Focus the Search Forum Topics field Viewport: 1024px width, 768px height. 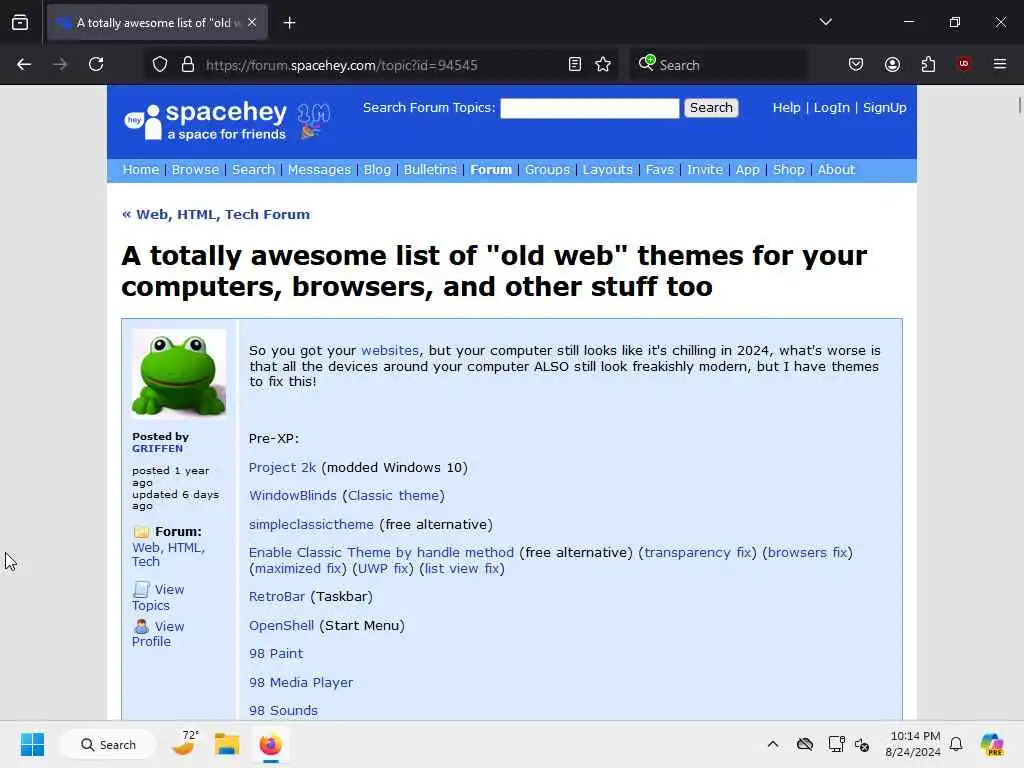[x=590, y=108]
